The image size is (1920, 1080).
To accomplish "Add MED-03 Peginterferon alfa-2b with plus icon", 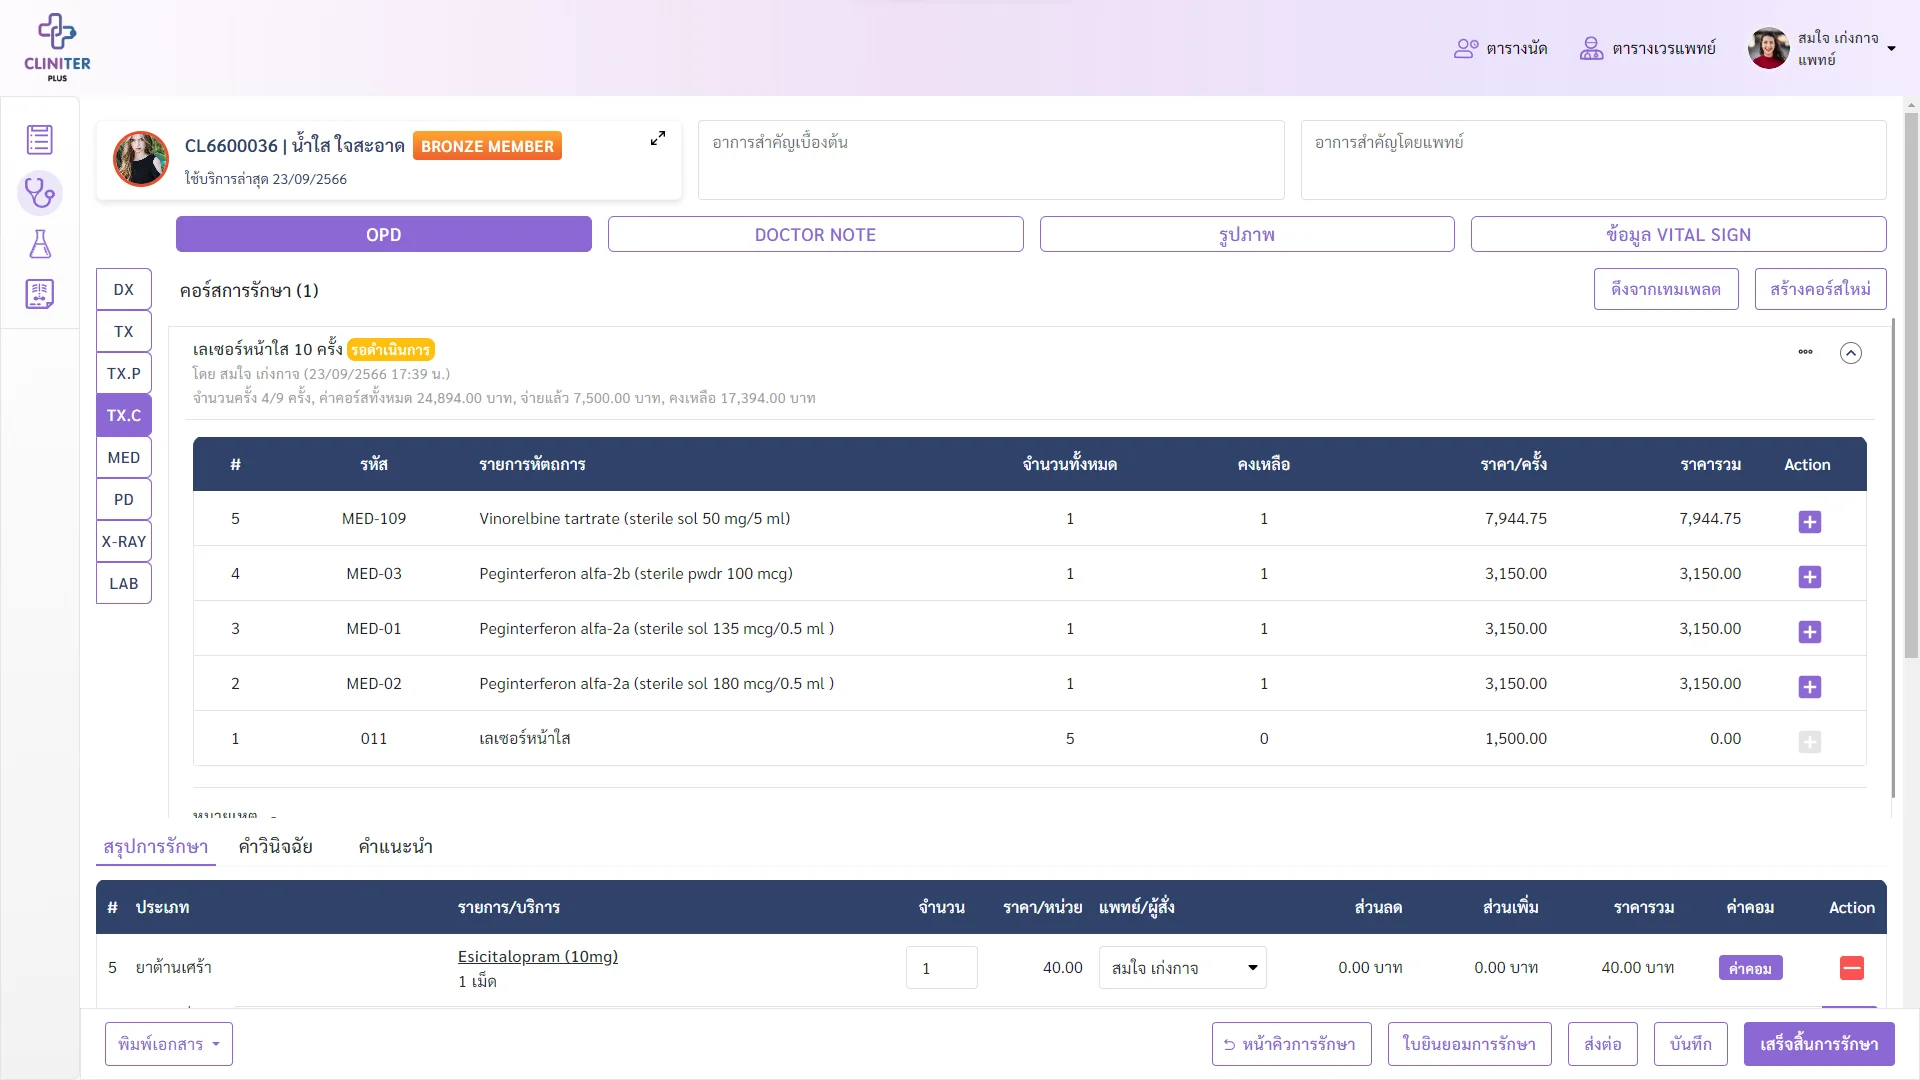I will coord(1809,576).
